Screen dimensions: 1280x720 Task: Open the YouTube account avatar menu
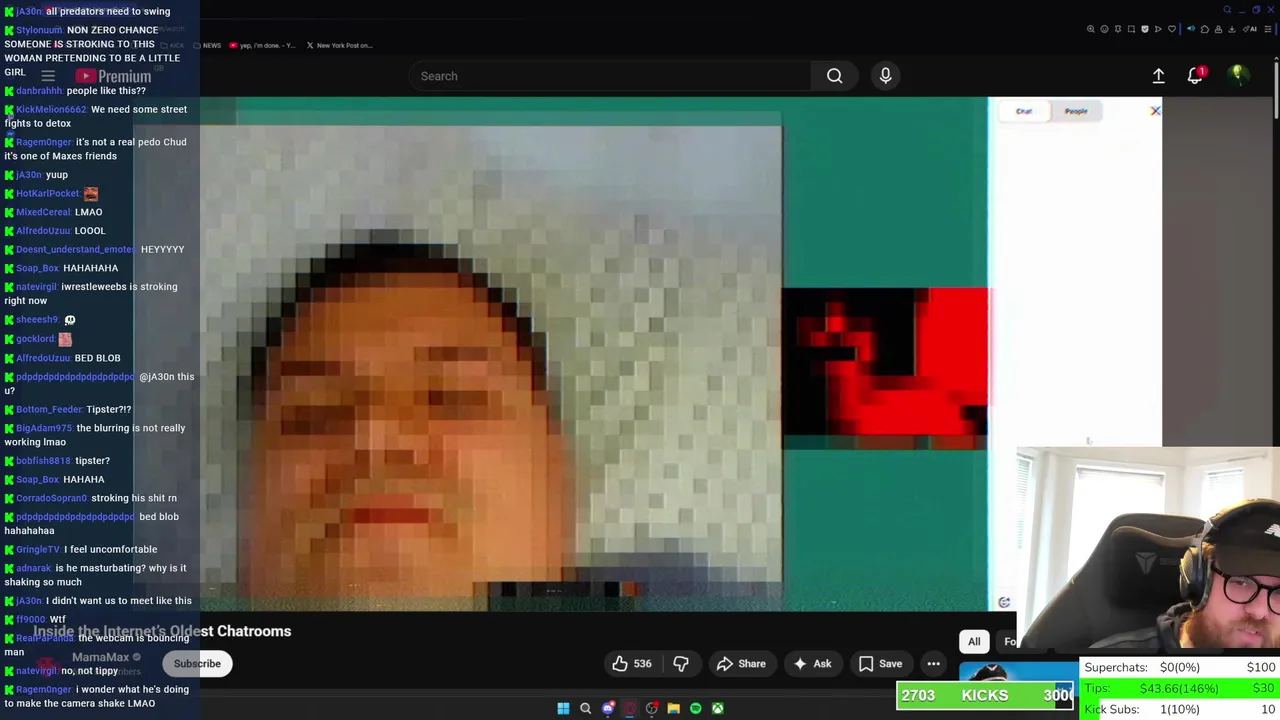click(x=1238, y=75)
